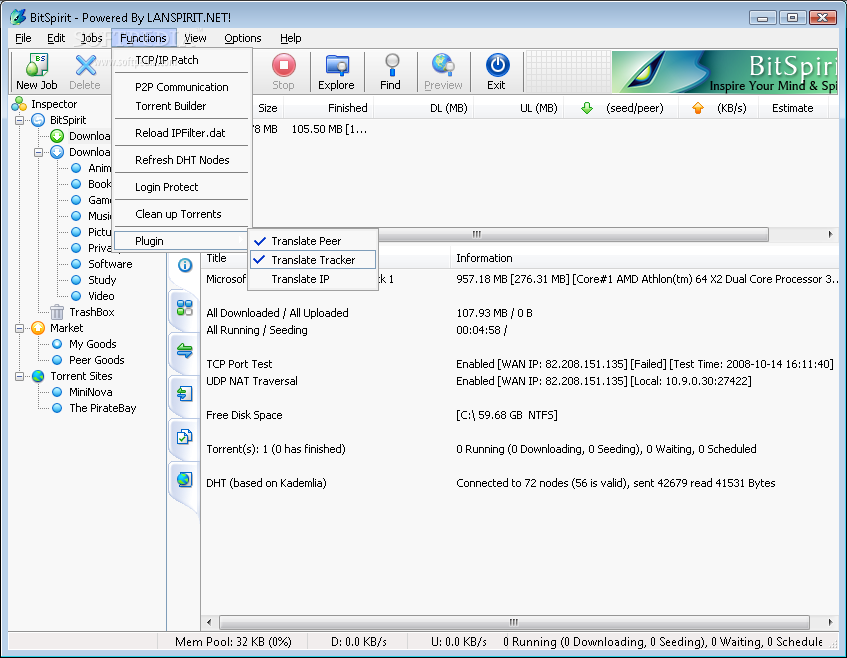
Task: Select the 105.50 MB finished torrent row
Action: tap(544, 129)
